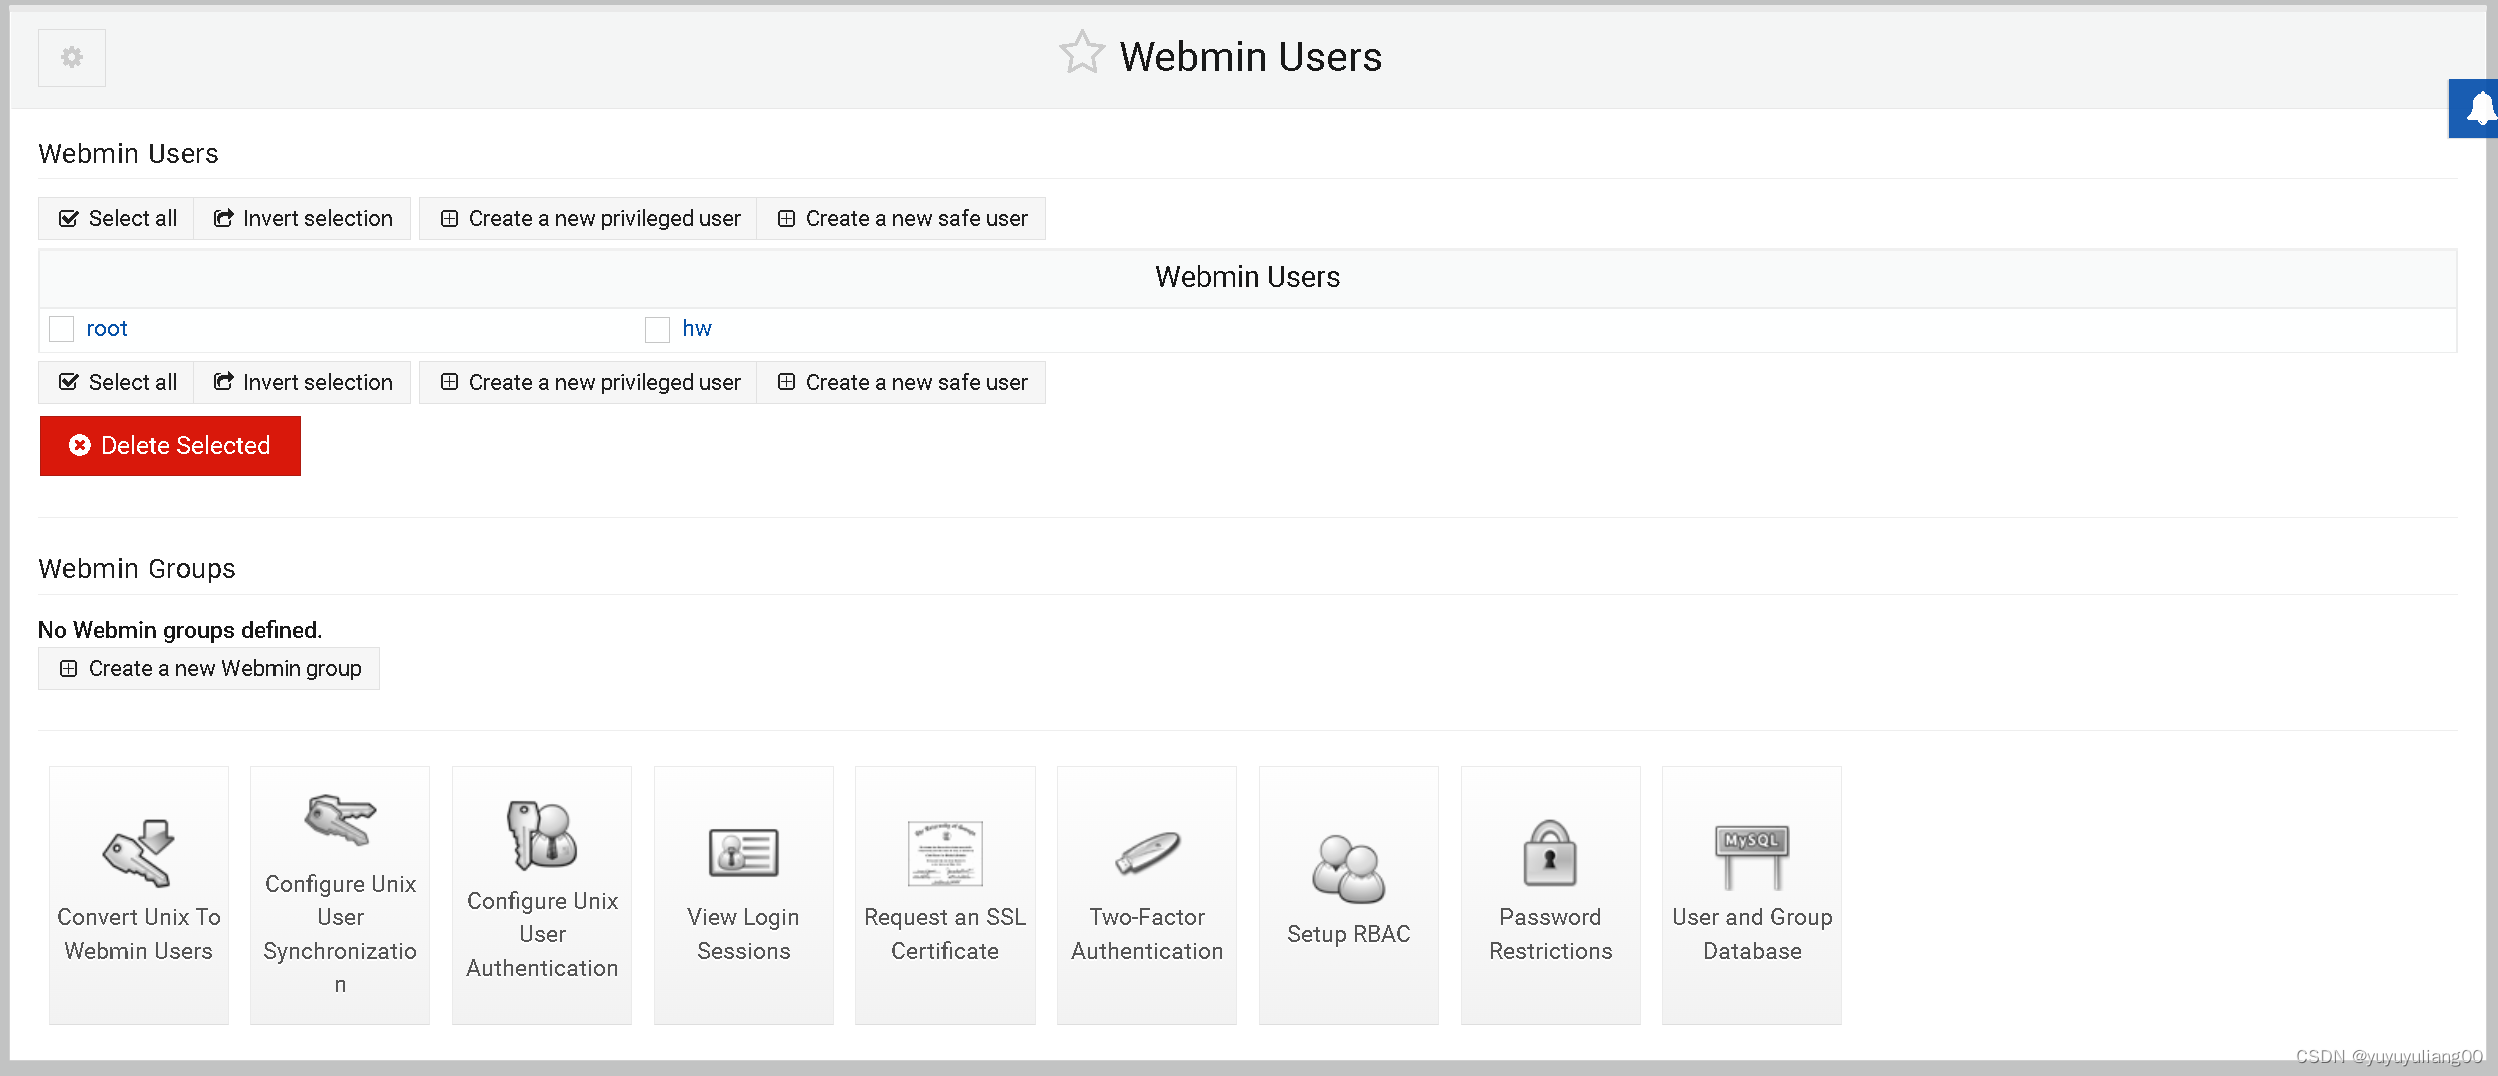Create a new Webmin group
The height and width of the screenshot is (1076, 2498).
208,668
